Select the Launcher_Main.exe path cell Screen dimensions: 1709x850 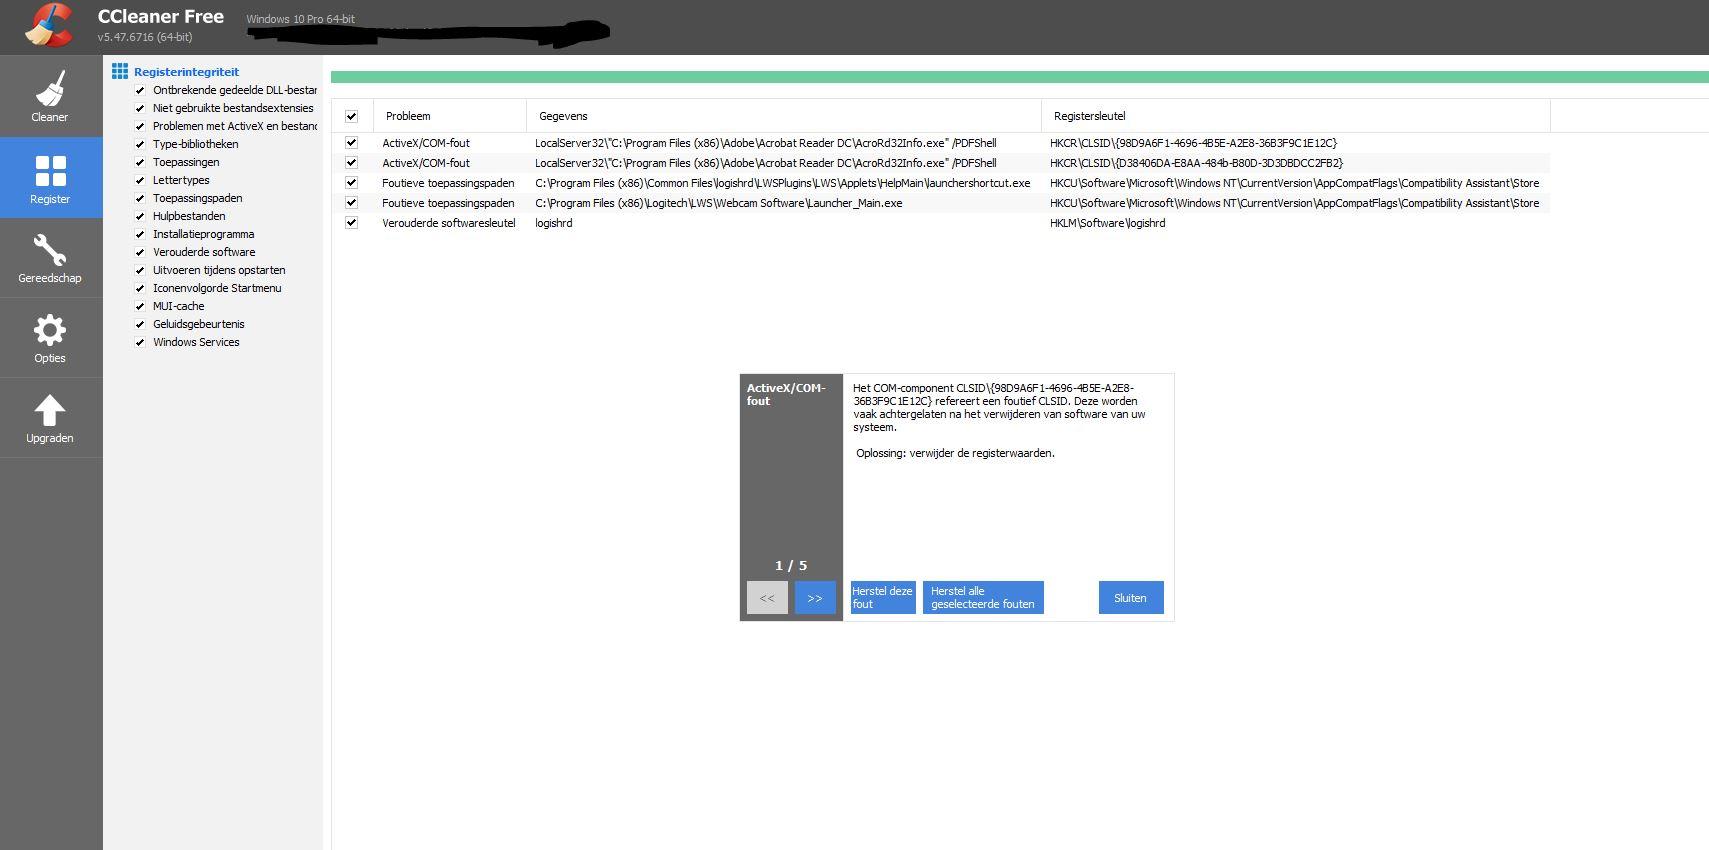[719, 203]
